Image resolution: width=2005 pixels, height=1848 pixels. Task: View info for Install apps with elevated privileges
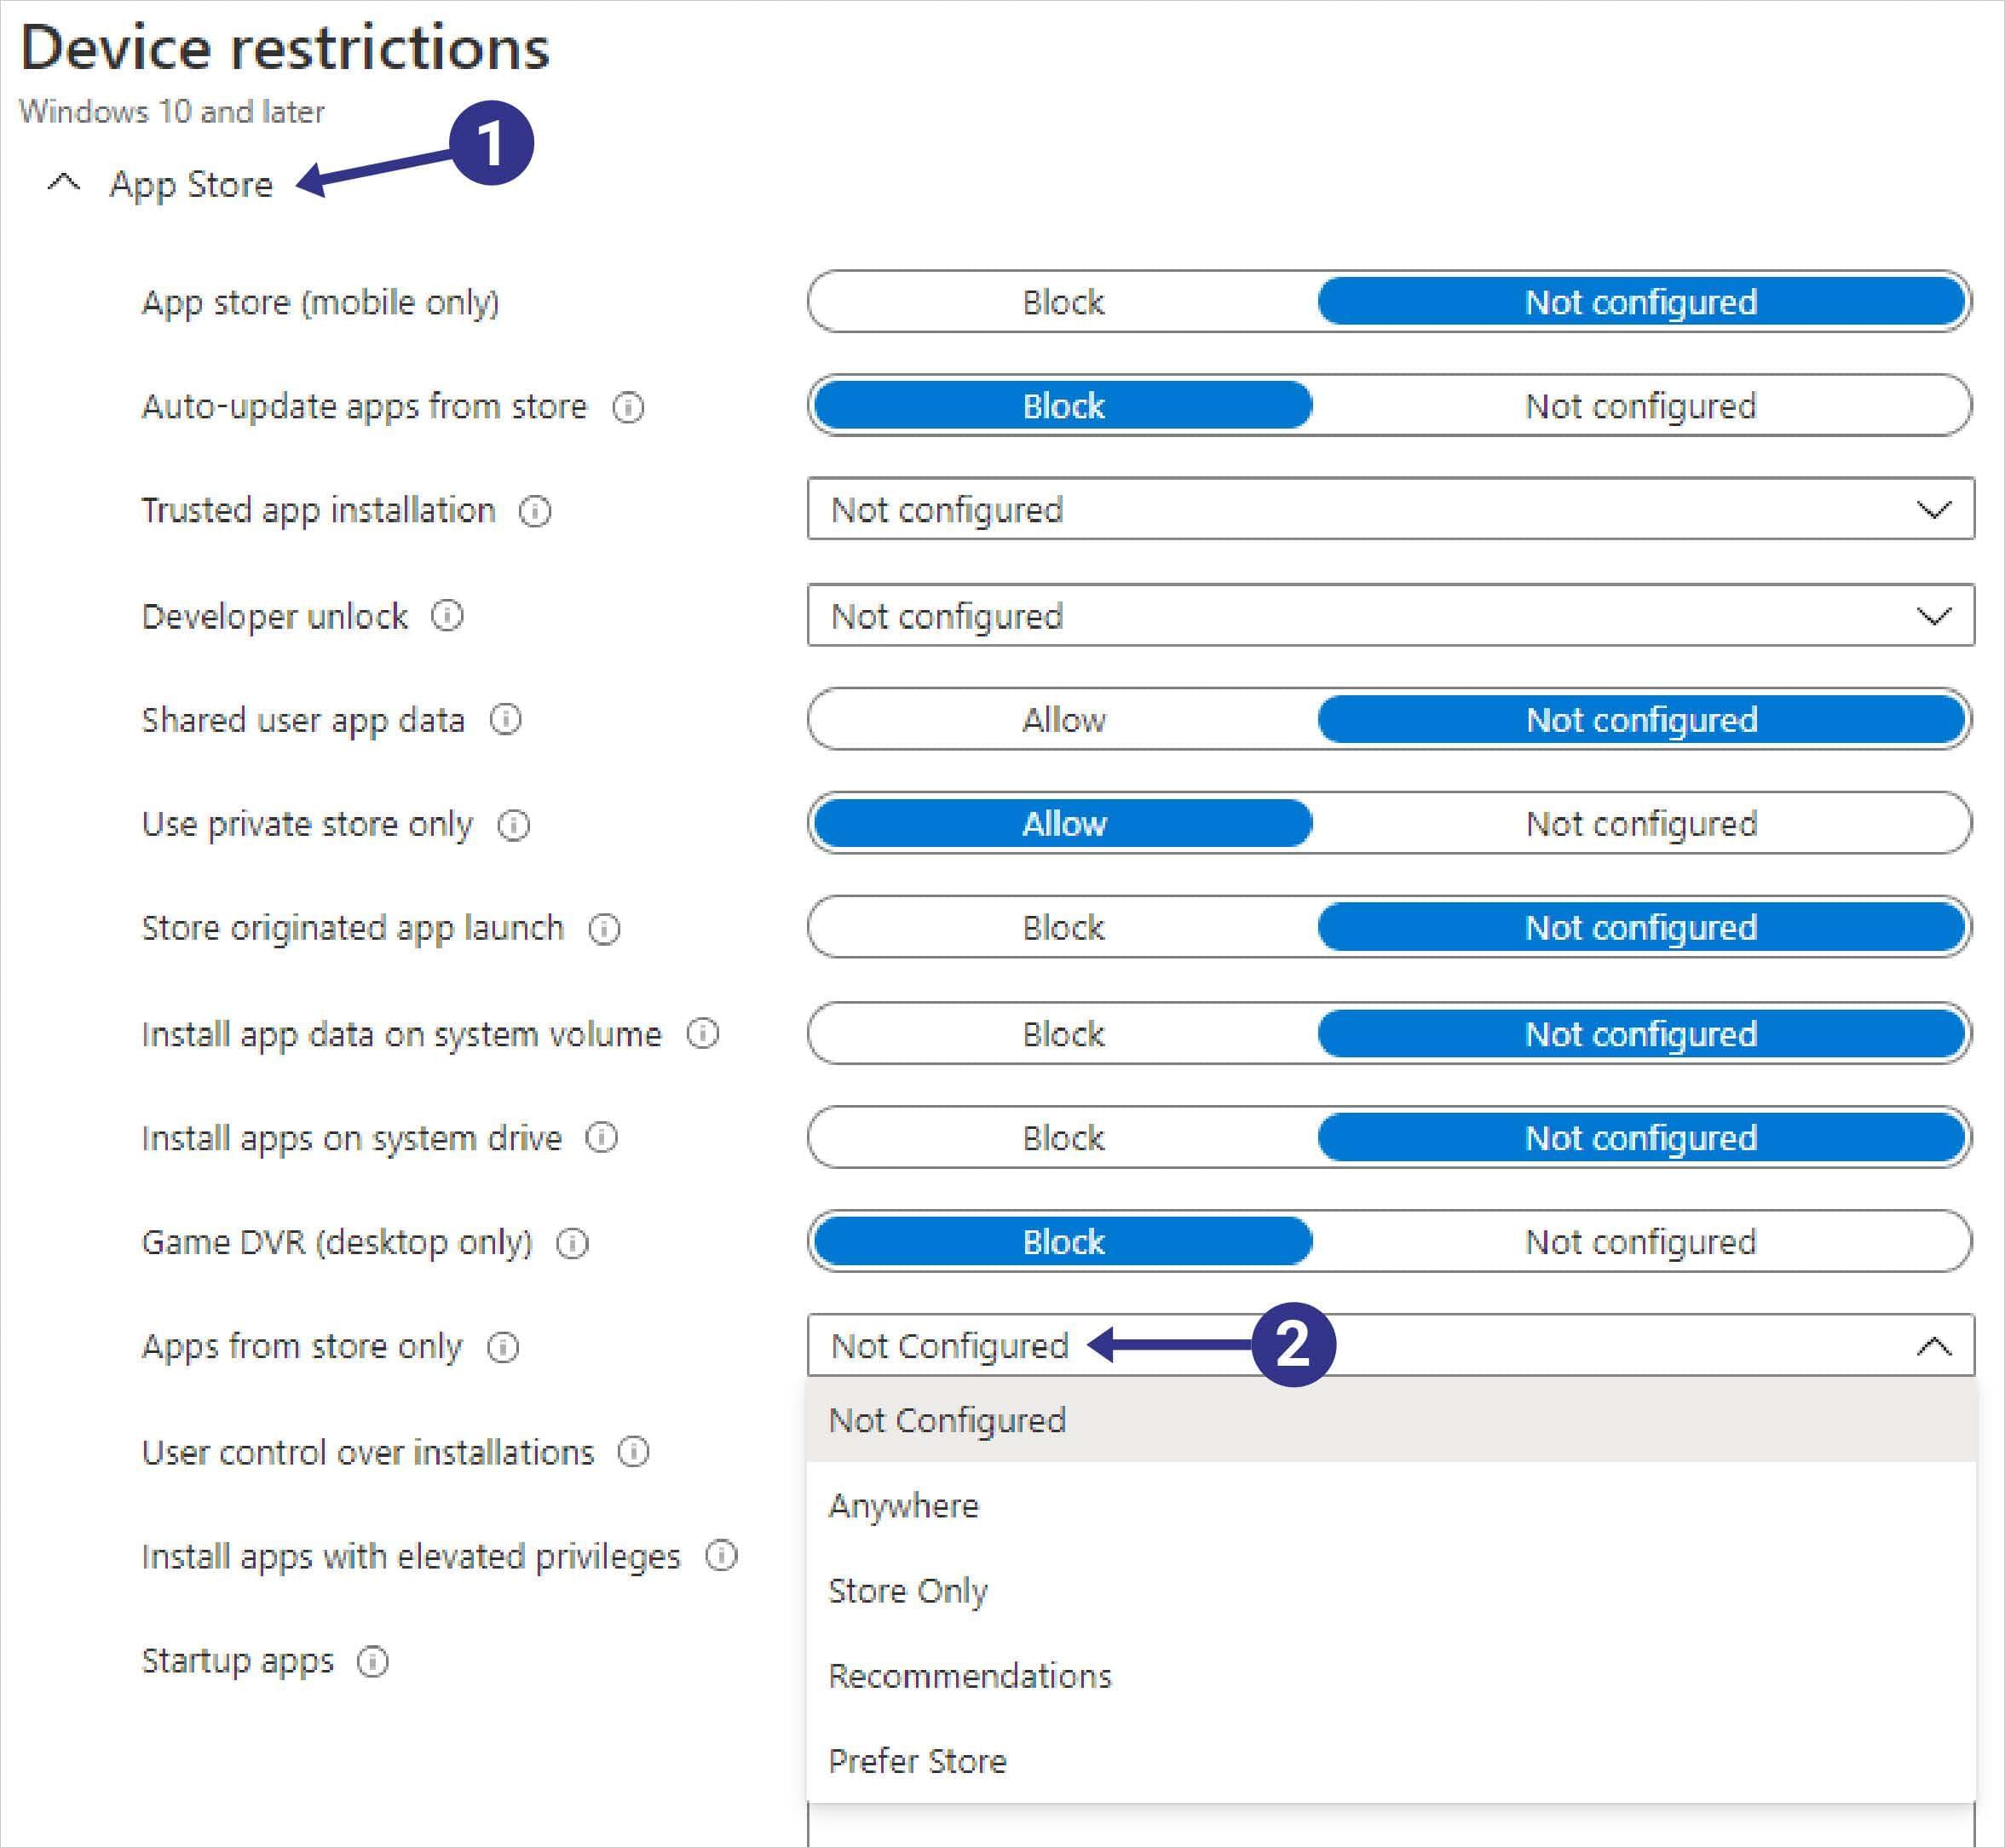[721, 1556]
